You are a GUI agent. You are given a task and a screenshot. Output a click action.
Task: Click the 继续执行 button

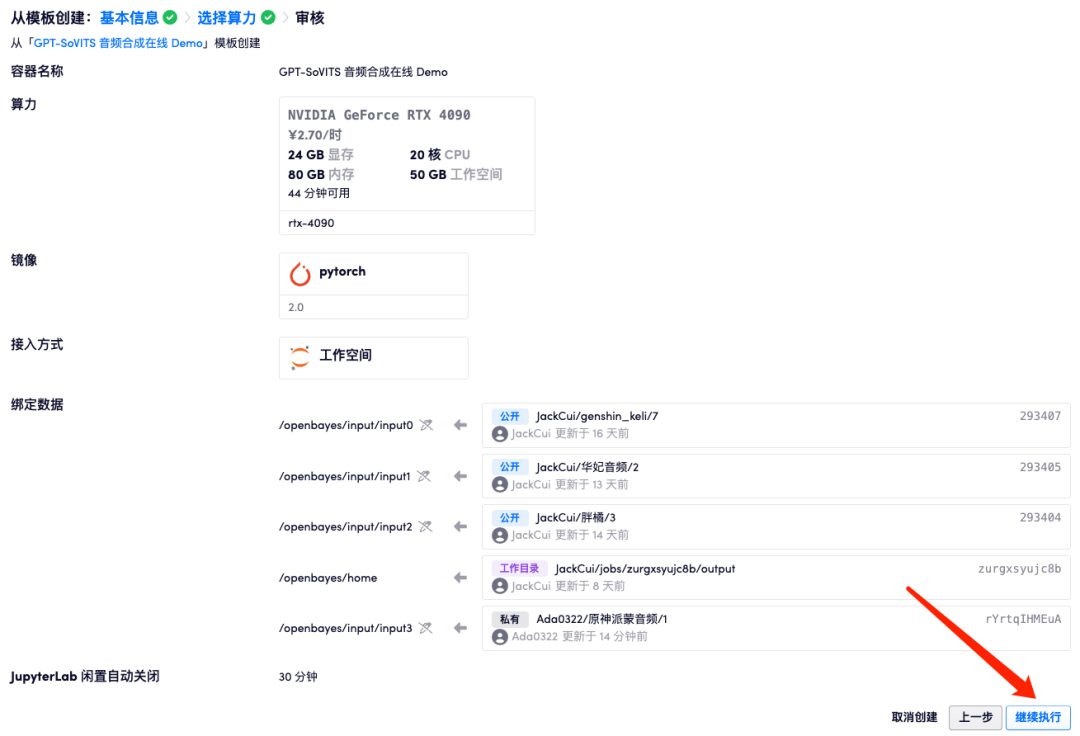(x=1038, y=717)
